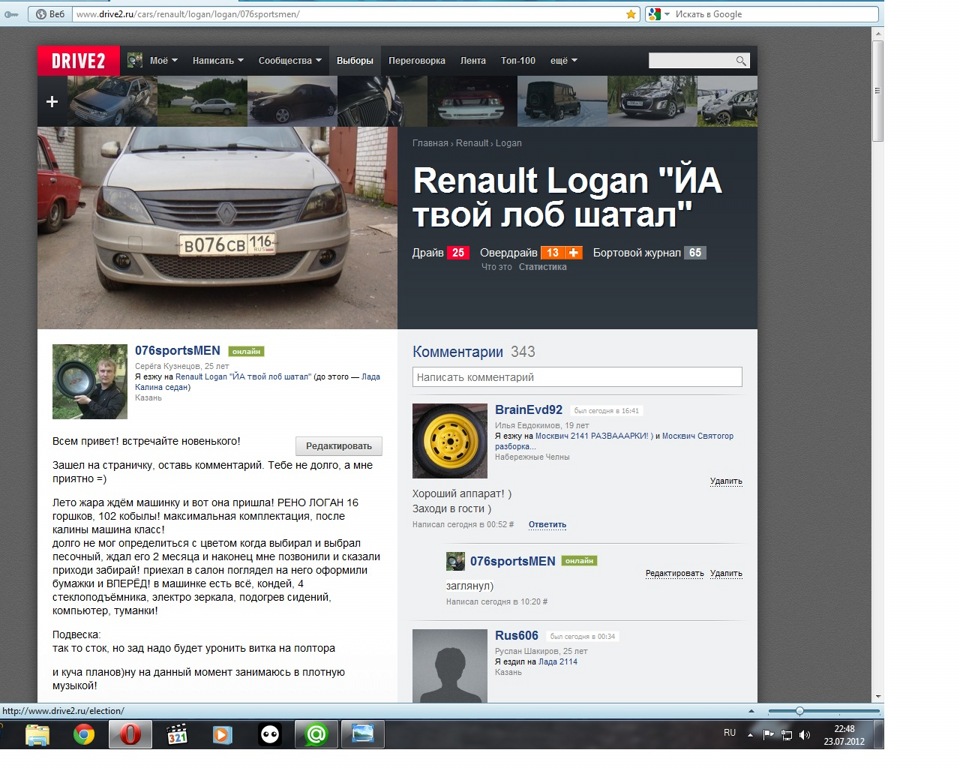Click the Бортовой журнал 65 counter
The image size is (960, 768).
649,252
